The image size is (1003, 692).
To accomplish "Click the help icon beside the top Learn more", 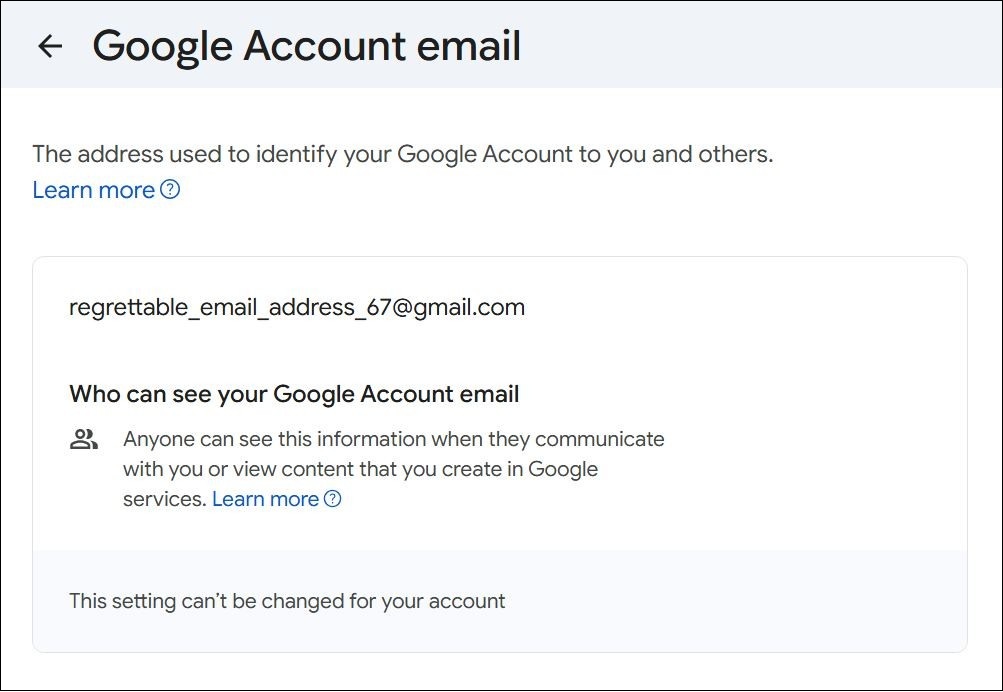I will 171,189.
